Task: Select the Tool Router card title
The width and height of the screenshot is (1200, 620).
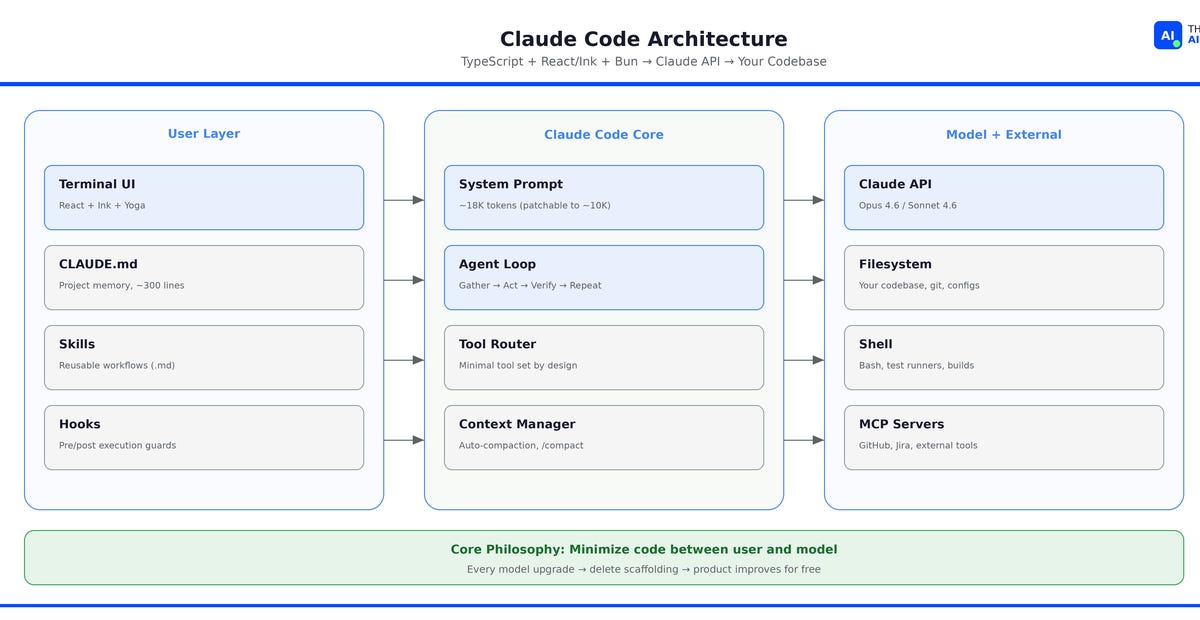Action: [x=497, y=344]
